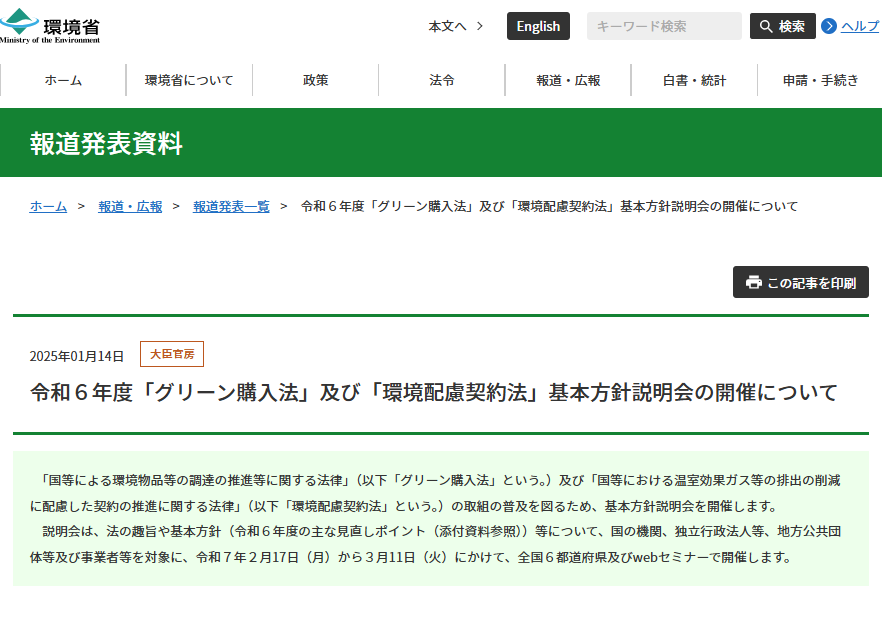Image resolution: width=882 pixels, height=630 pixels.
Task: Open the 環境省について section
Action: coord(188,80)
